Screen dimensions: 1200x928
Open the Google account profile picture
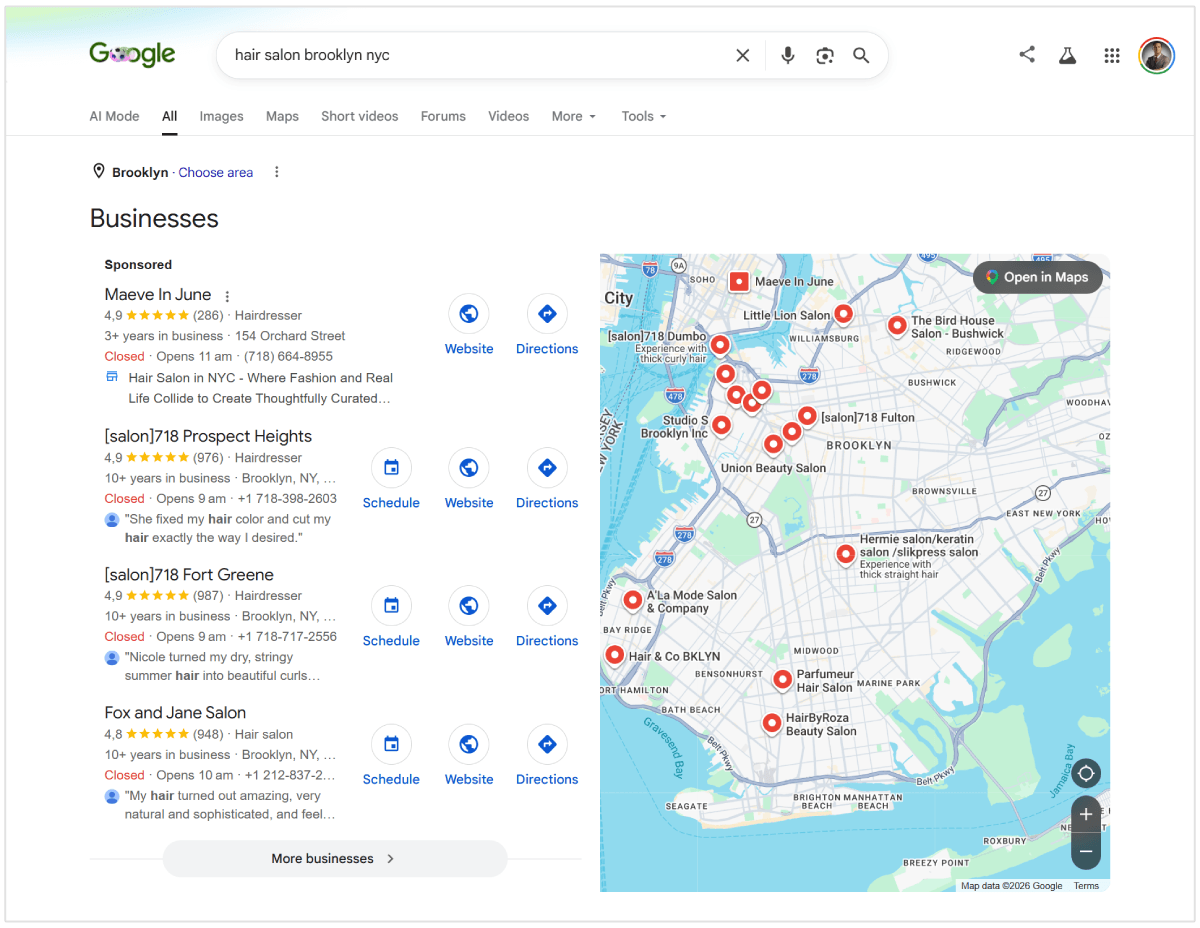pyautogui.click(x=1156, y=56)
